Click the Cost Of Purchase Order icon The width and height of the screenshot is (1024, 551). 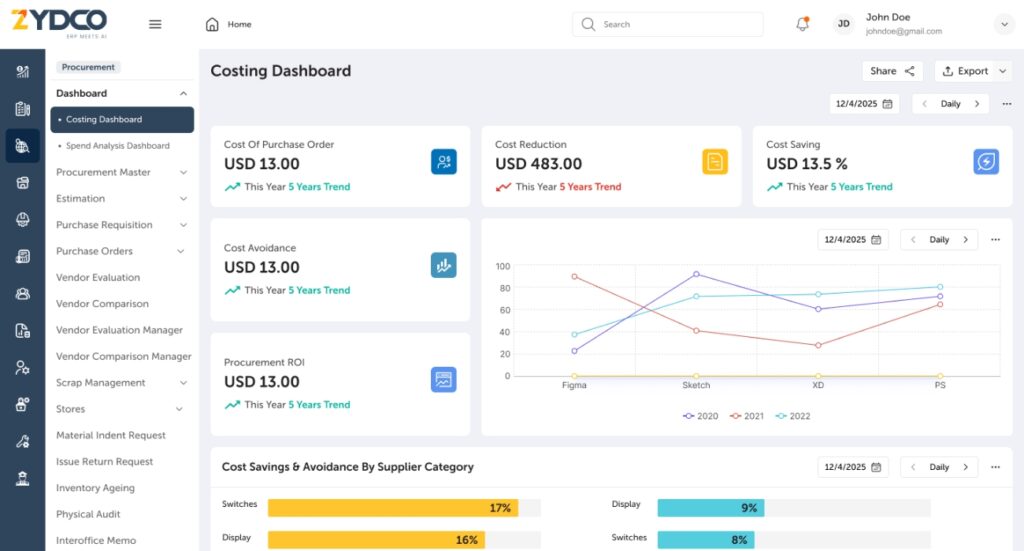[444, 162]
